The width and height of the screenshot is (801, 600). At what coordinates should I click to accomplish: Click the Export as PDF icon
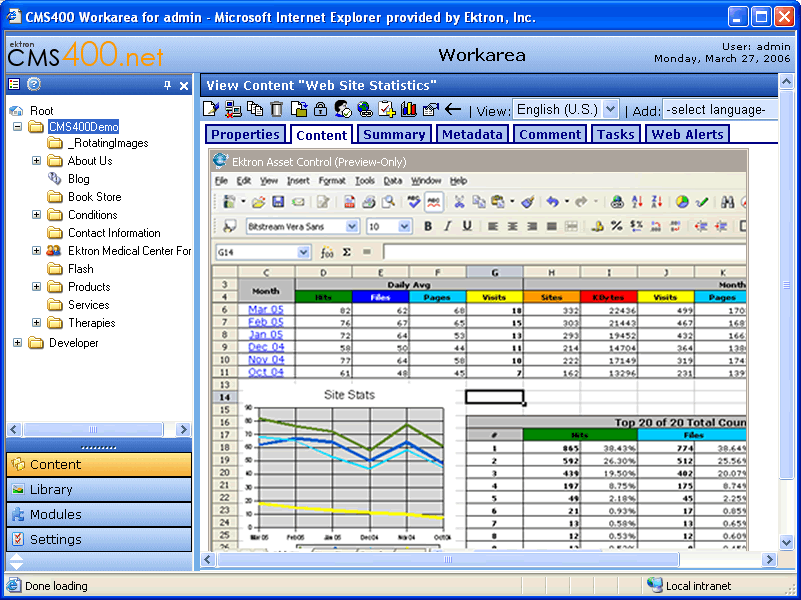click(x=349, y=202)
